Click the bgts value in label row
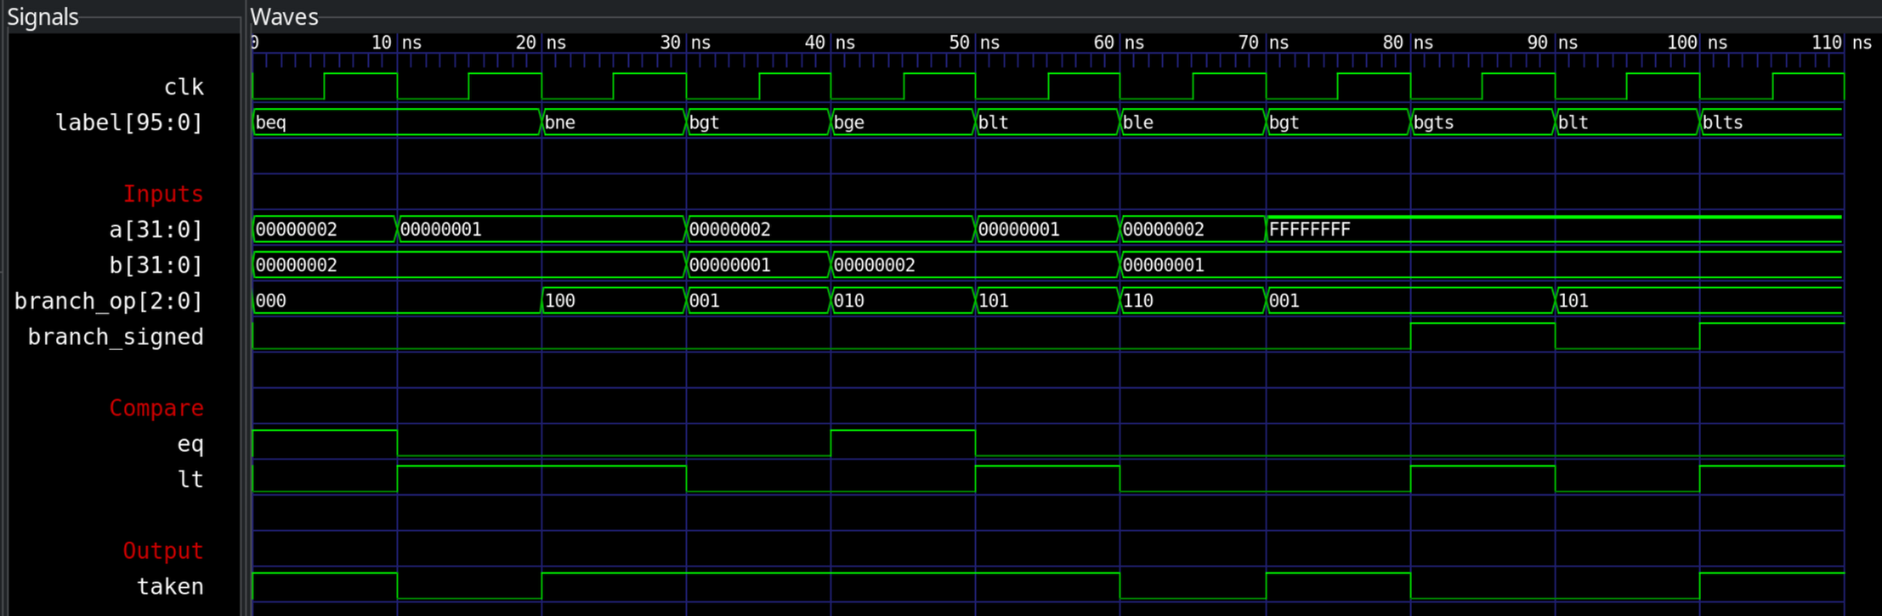Viewport: 1882px width, 616px height. tap(1434, 122)
